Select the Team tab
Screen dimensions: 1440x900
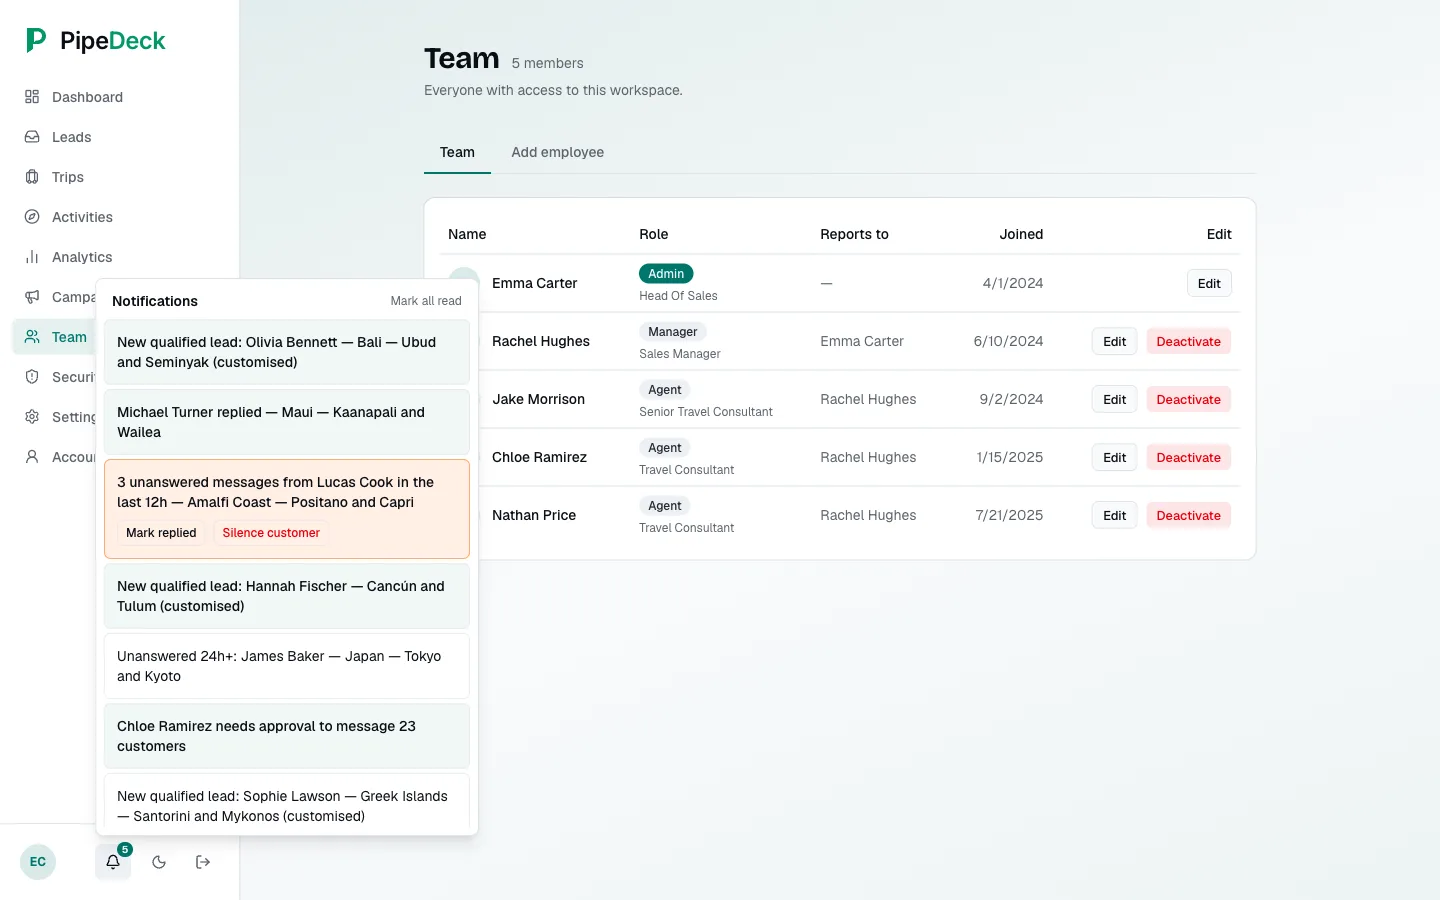coord(457,152)
